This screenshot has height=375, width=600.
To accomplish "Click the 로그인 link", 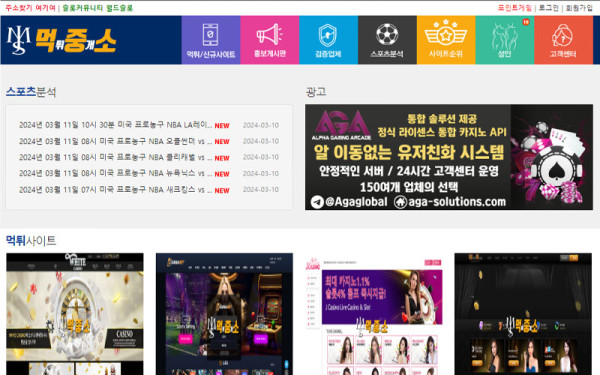I will [549, 8].
